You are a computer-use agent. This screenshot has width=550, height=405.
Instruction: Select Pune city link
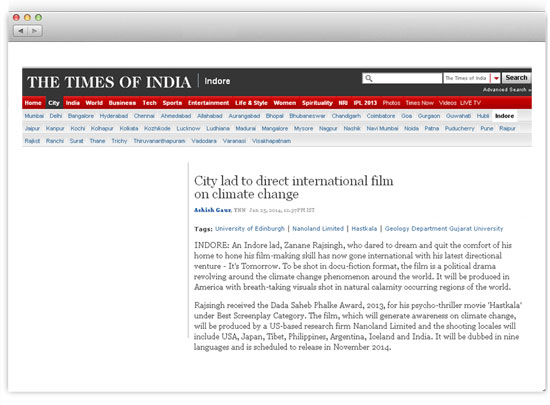pos(487,128)
